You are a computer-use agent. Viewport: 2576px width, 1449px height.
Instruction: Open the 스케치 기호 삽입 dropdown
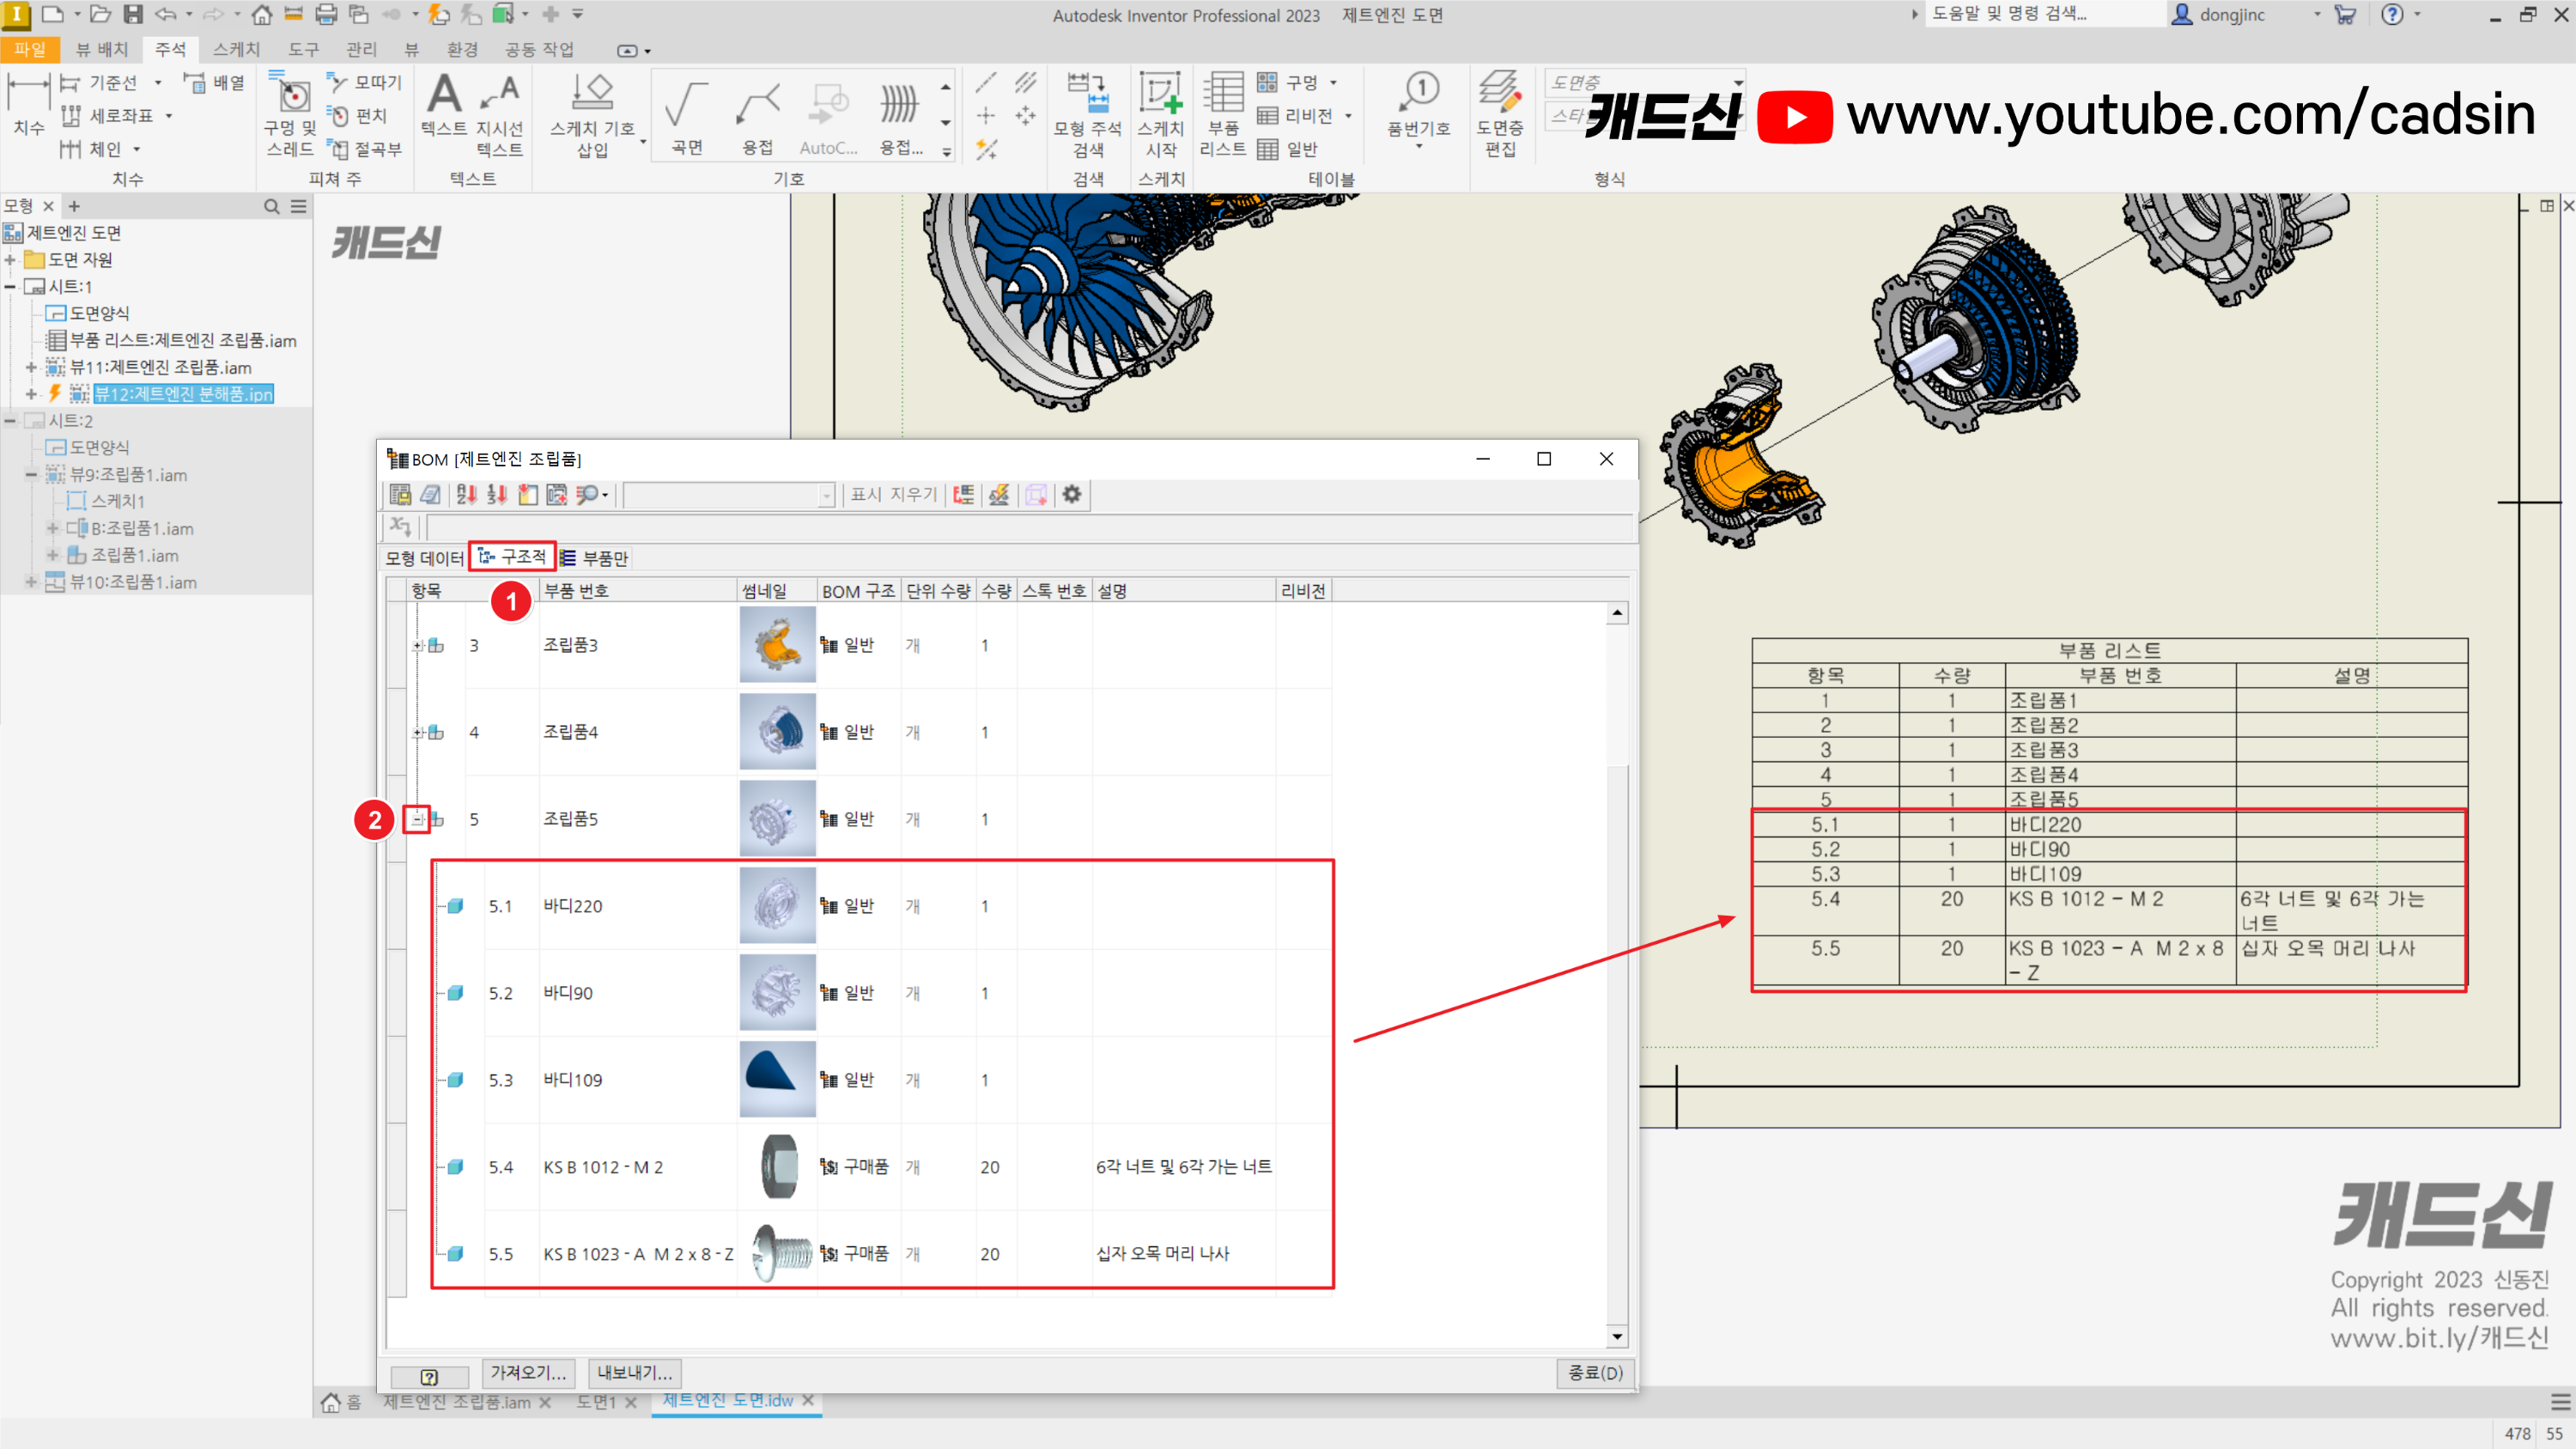click(643, 142)
